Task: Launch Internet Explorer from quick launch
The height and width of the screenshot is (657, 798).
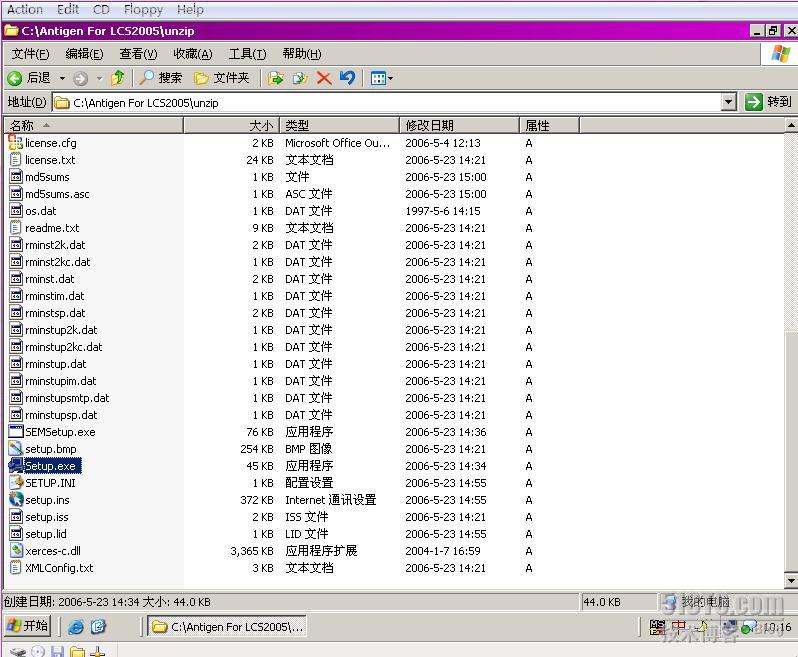Action: pos(76,626)
